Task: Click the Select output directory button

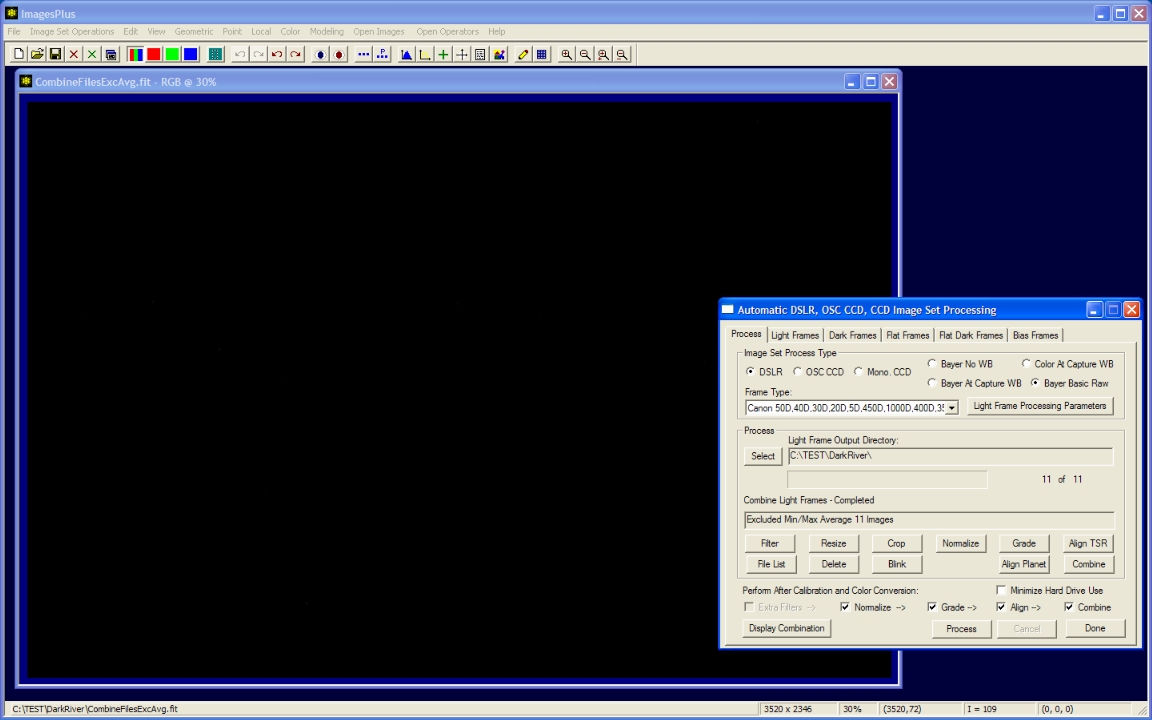Action: [x=763, y=456]
